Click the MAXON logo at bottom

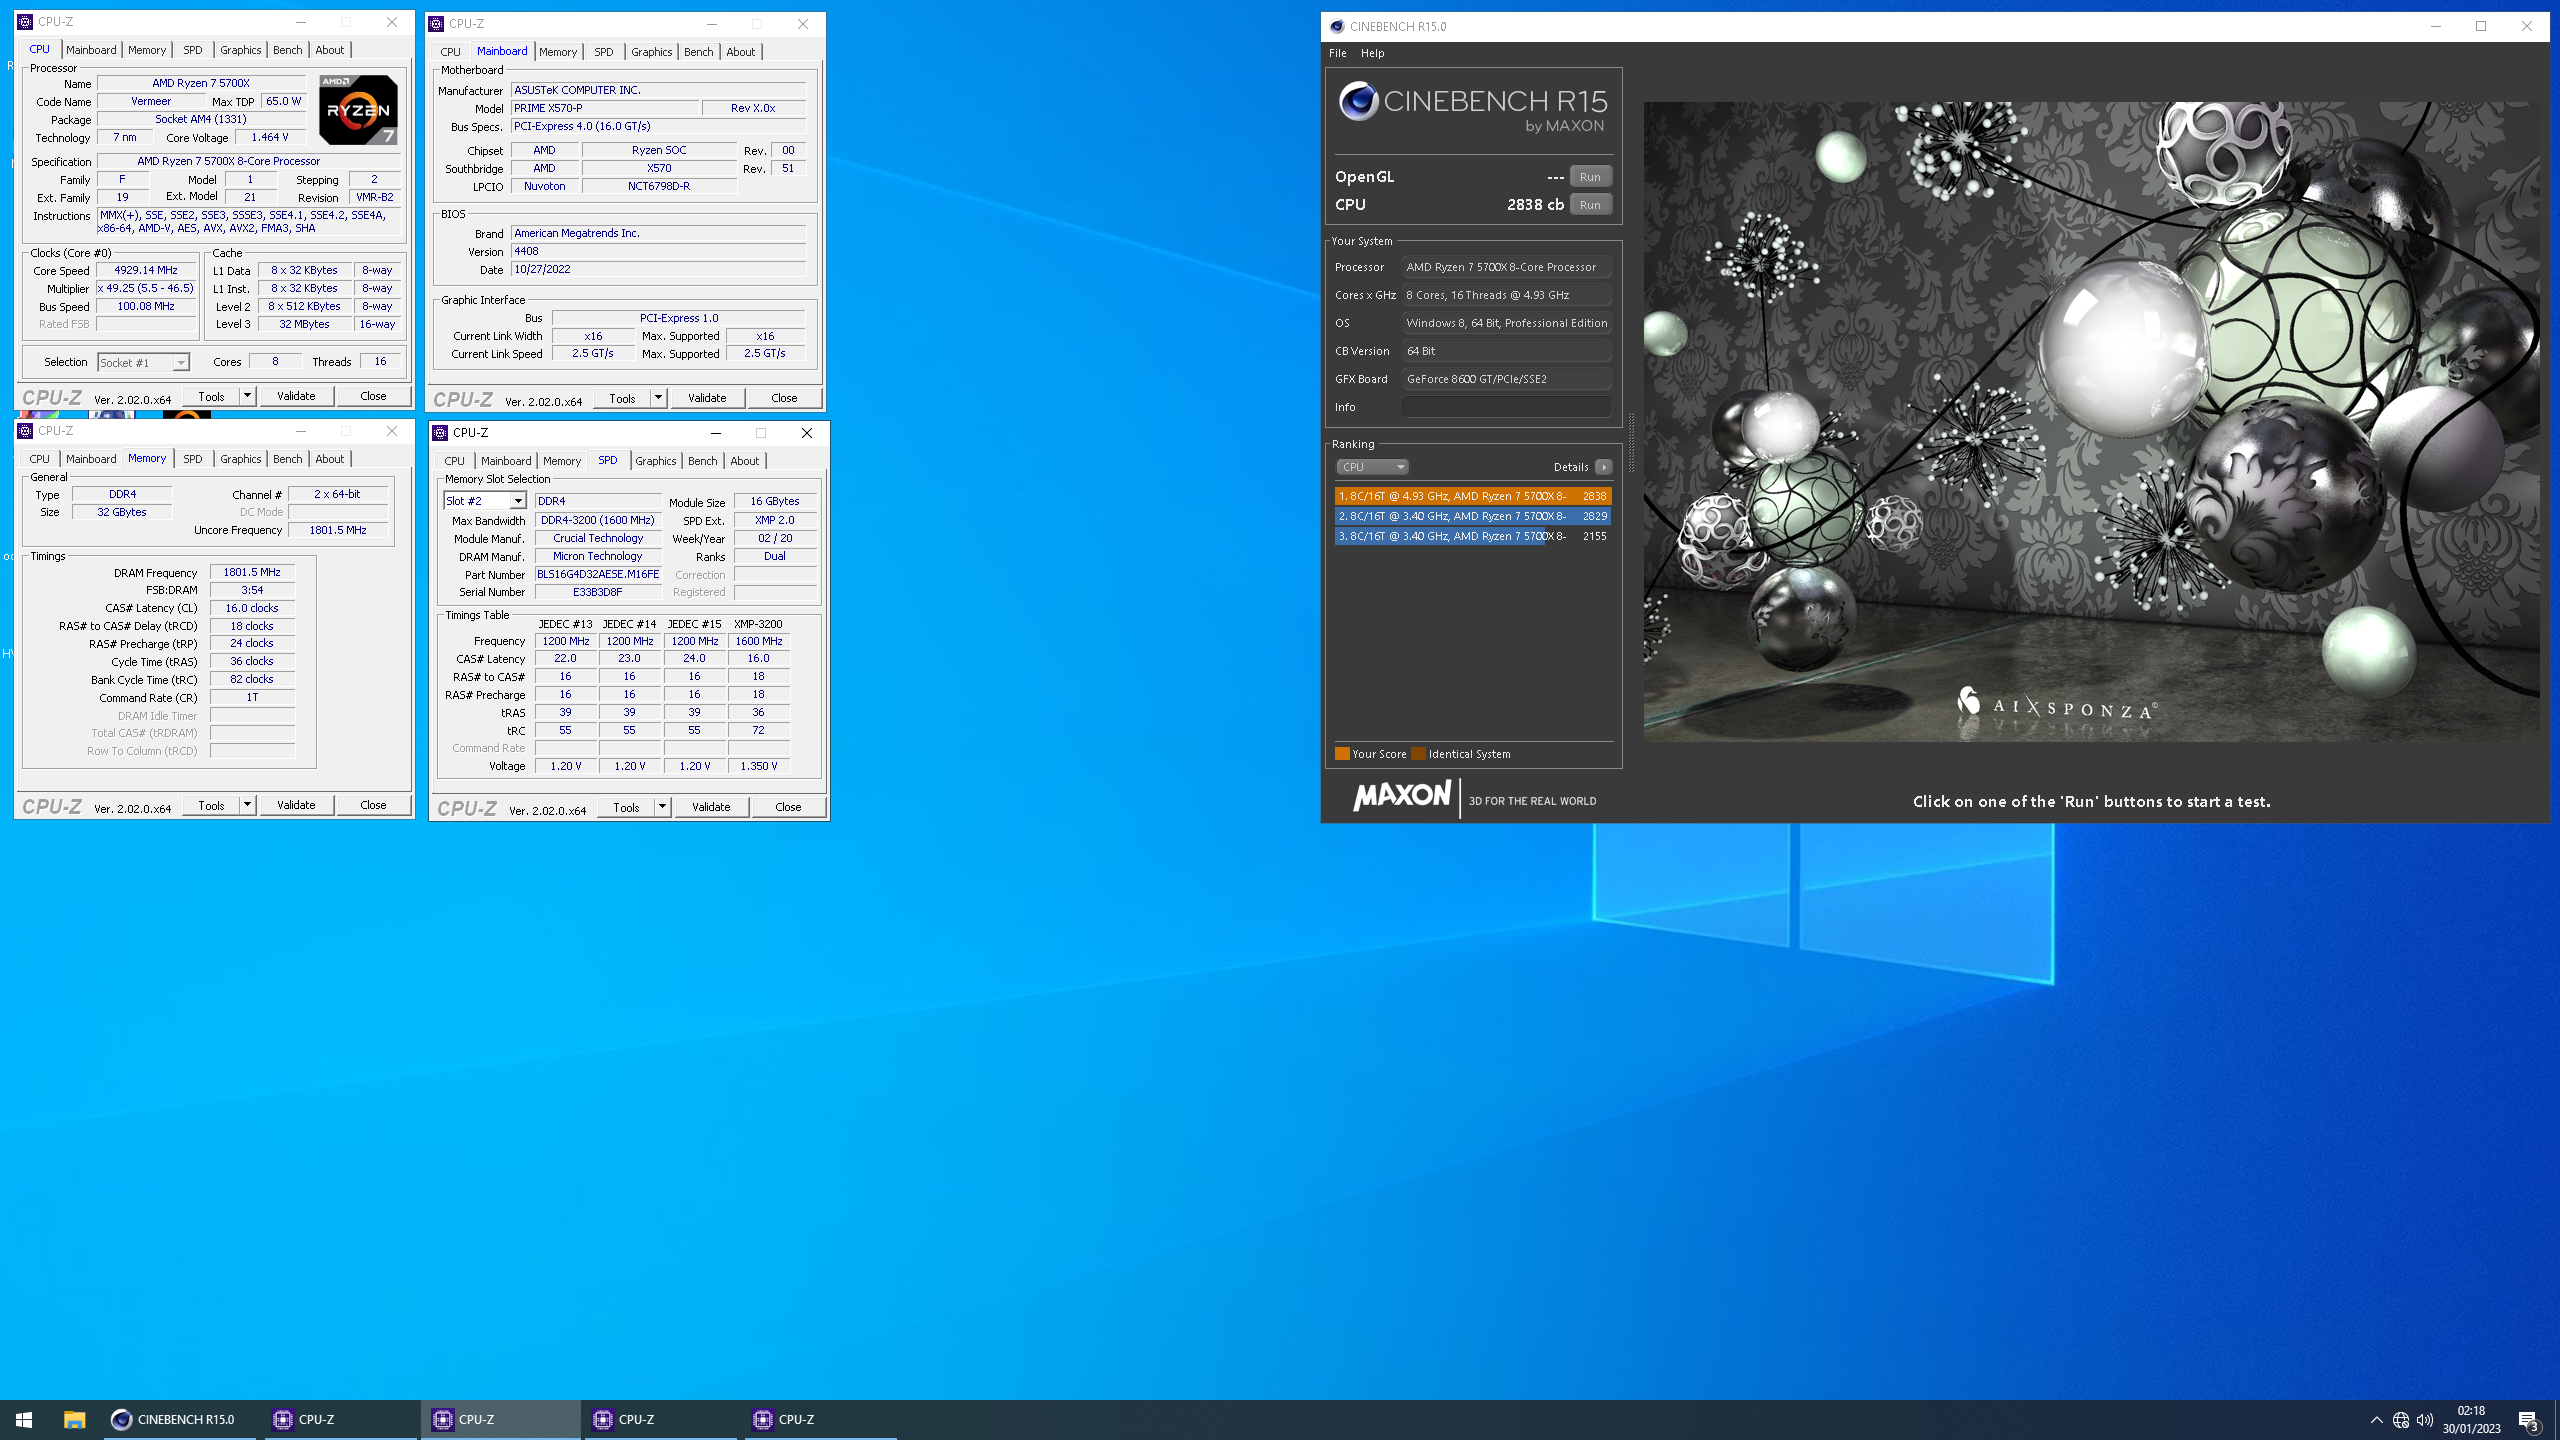pyautogui.click(x=1402, y=796)
